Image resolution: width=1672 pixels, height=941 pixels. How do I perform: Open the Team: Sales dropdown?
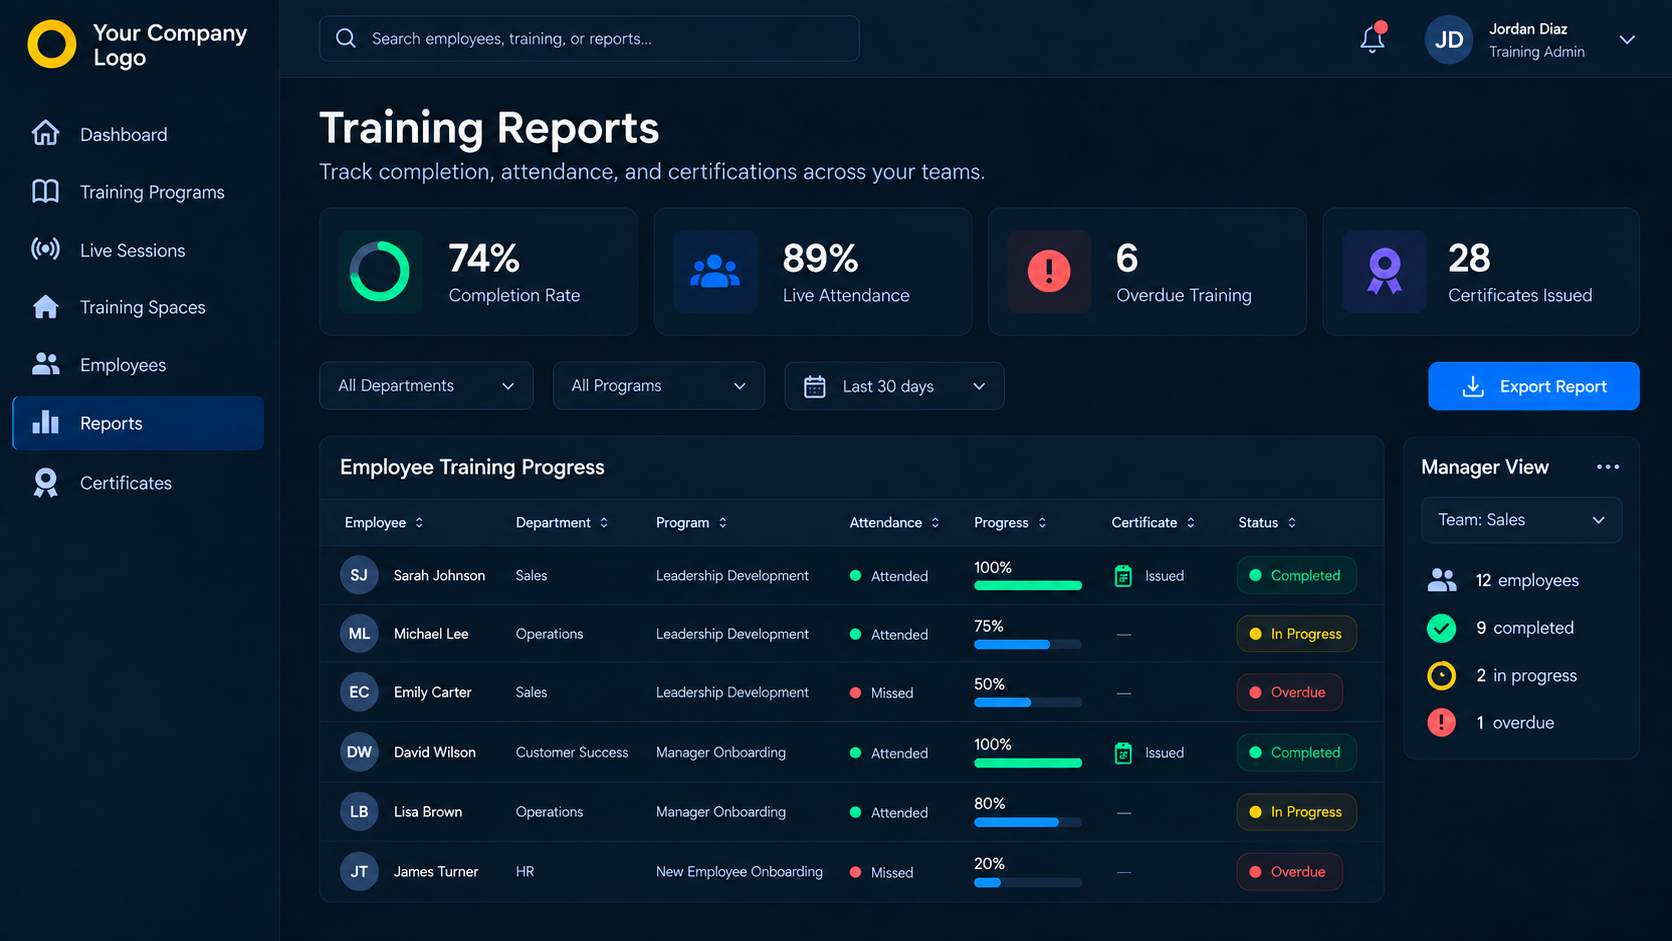pos(1521,520)
